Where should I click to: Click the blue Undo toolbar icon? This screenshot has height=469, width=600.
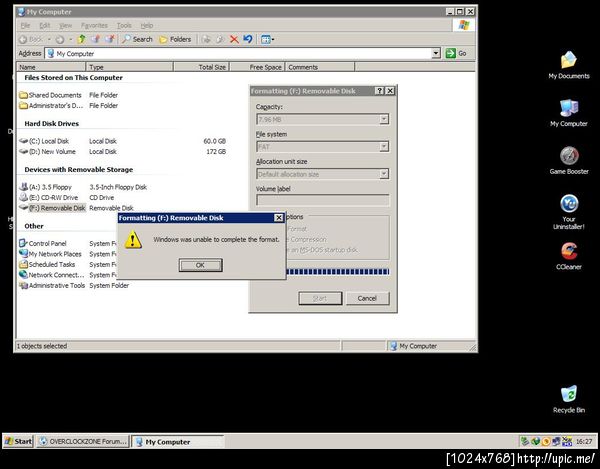coord(248,39)
